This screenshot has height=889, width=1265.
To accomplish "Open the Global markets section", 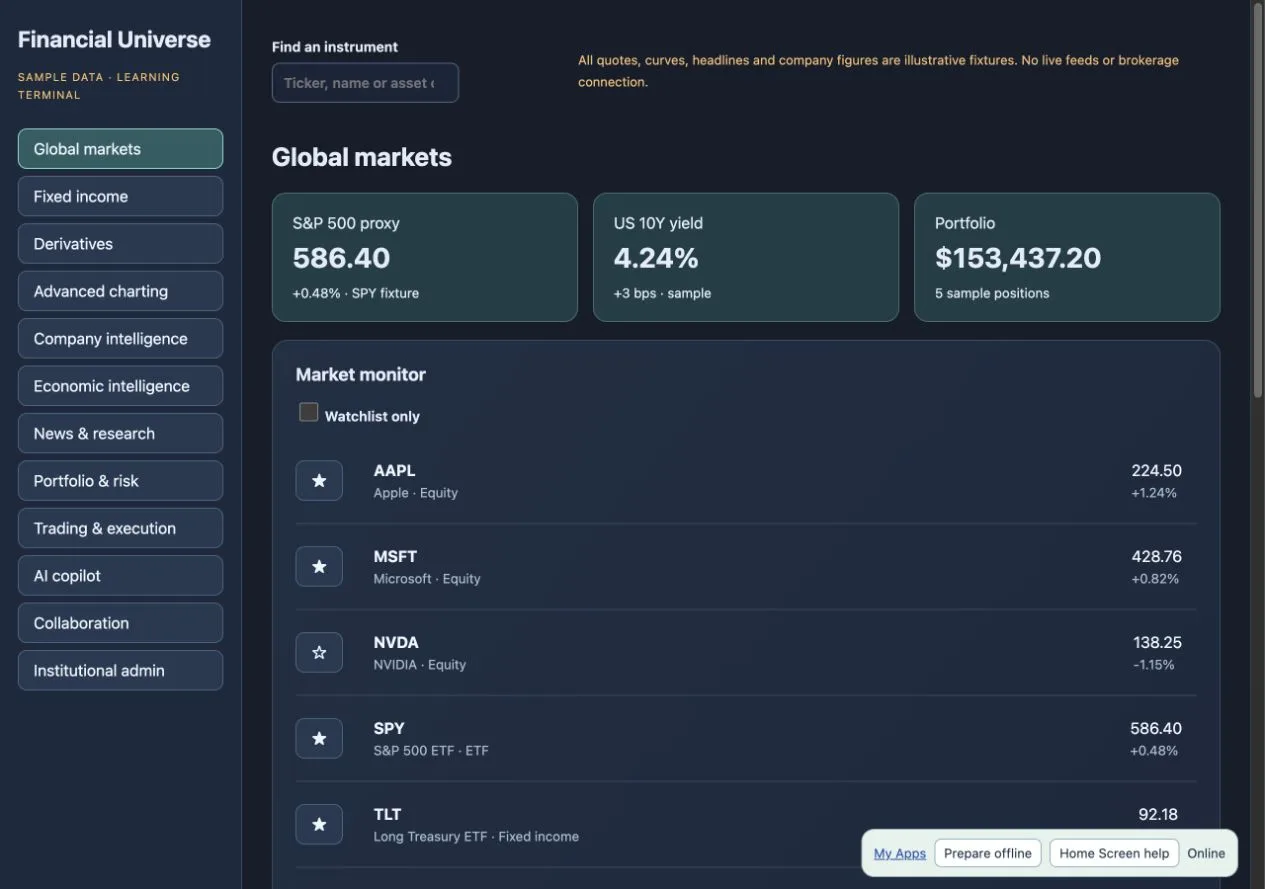I will (x=120, y=149).
